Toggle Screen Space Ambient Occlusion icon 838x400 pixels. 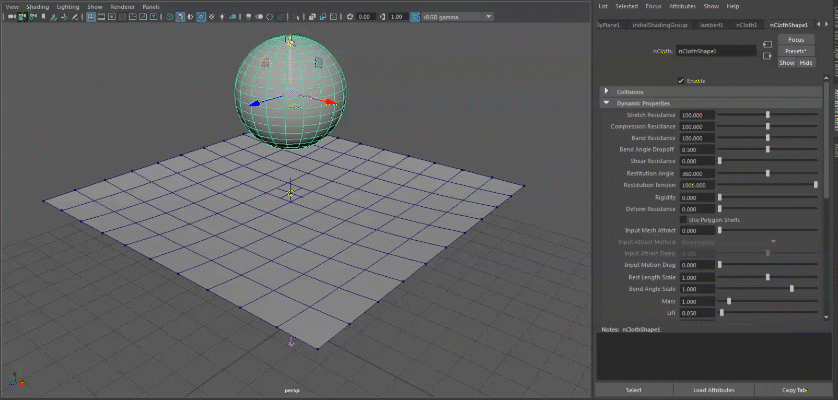[x=249, y=17]
